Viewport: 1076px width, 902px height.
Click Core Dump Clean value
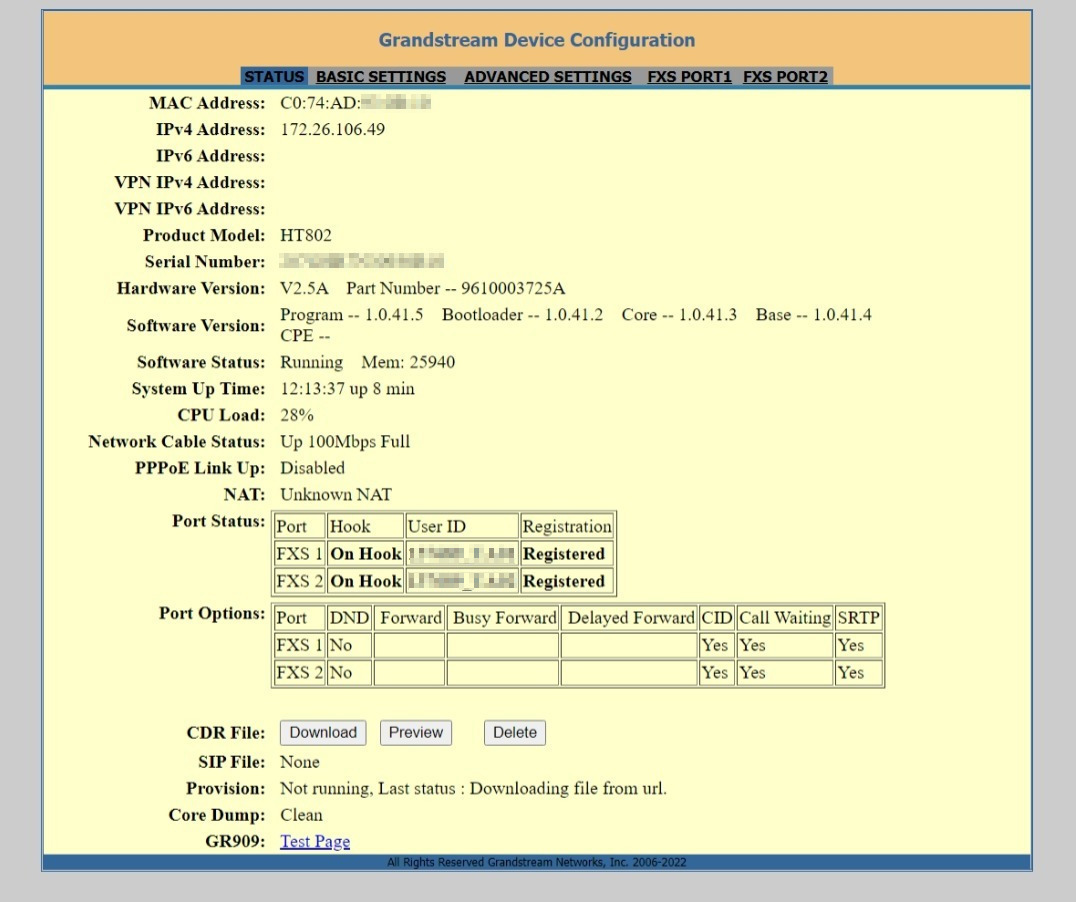(301, 815)
